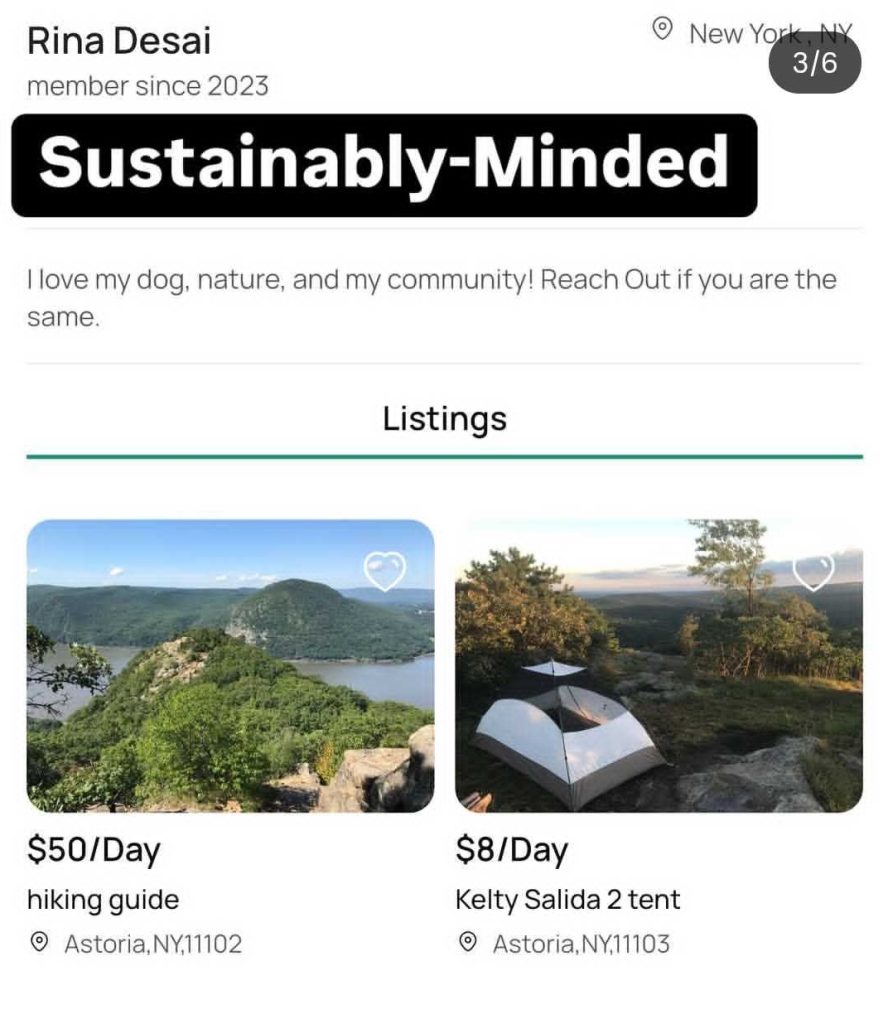Click the $50/Day price label
888x1024 pixels.
pyautogui.click(x=93, y=850)
